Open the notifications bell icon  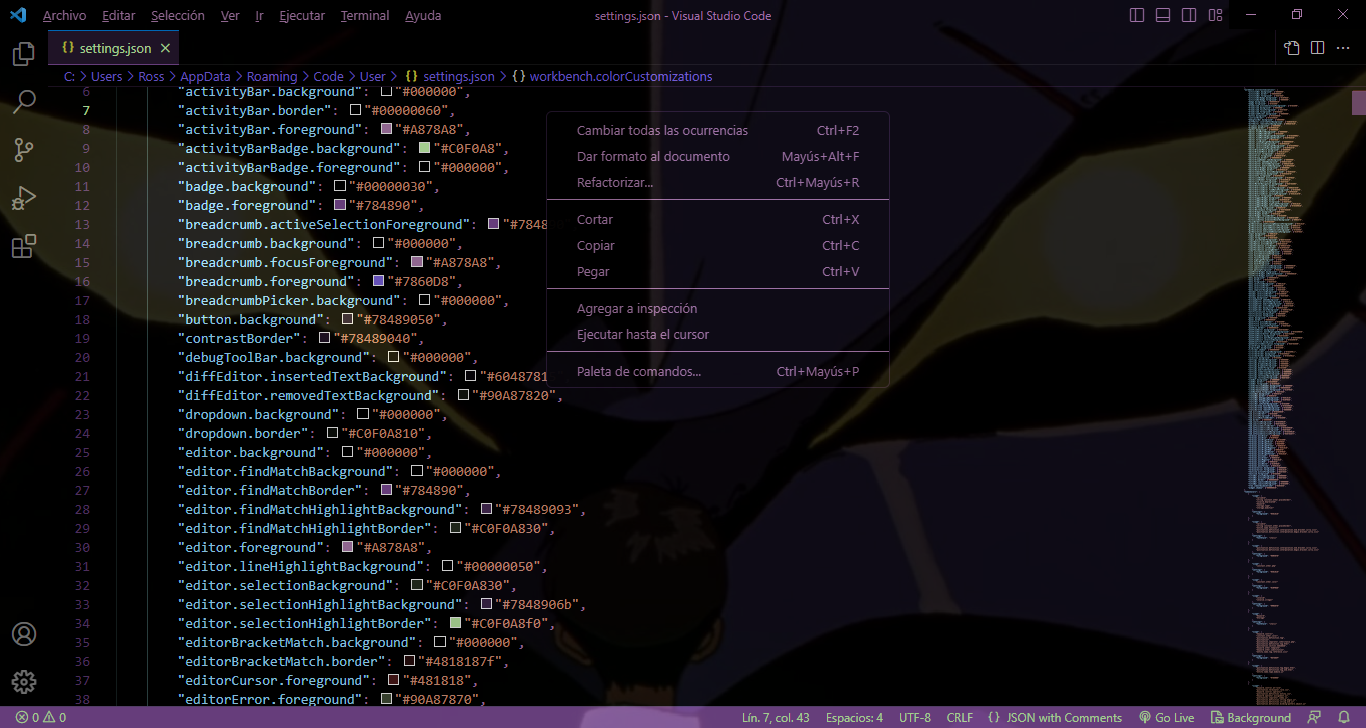point(1344,717)
